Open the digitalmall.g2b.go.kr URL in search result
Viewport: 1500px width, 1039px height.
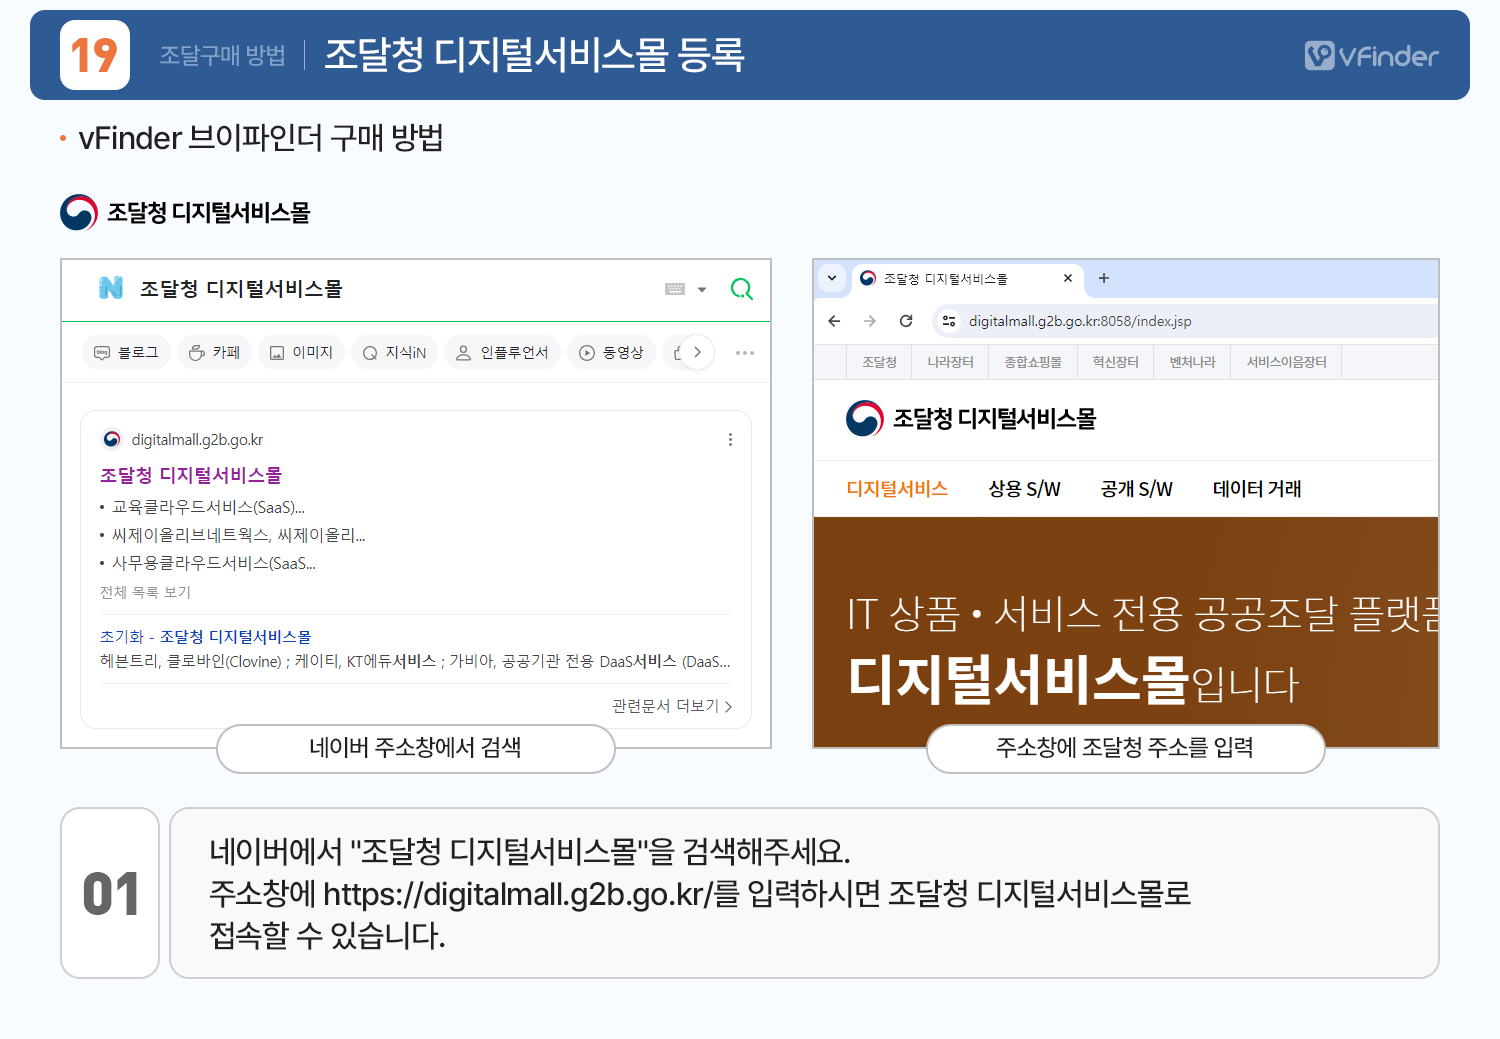click(x=197, y=440)
